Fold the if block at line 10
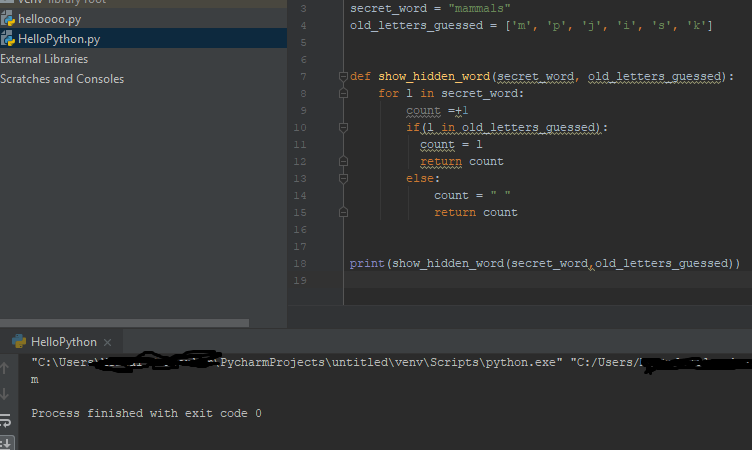The height and width of the screenshot is (450, 752). click(343, 128)
